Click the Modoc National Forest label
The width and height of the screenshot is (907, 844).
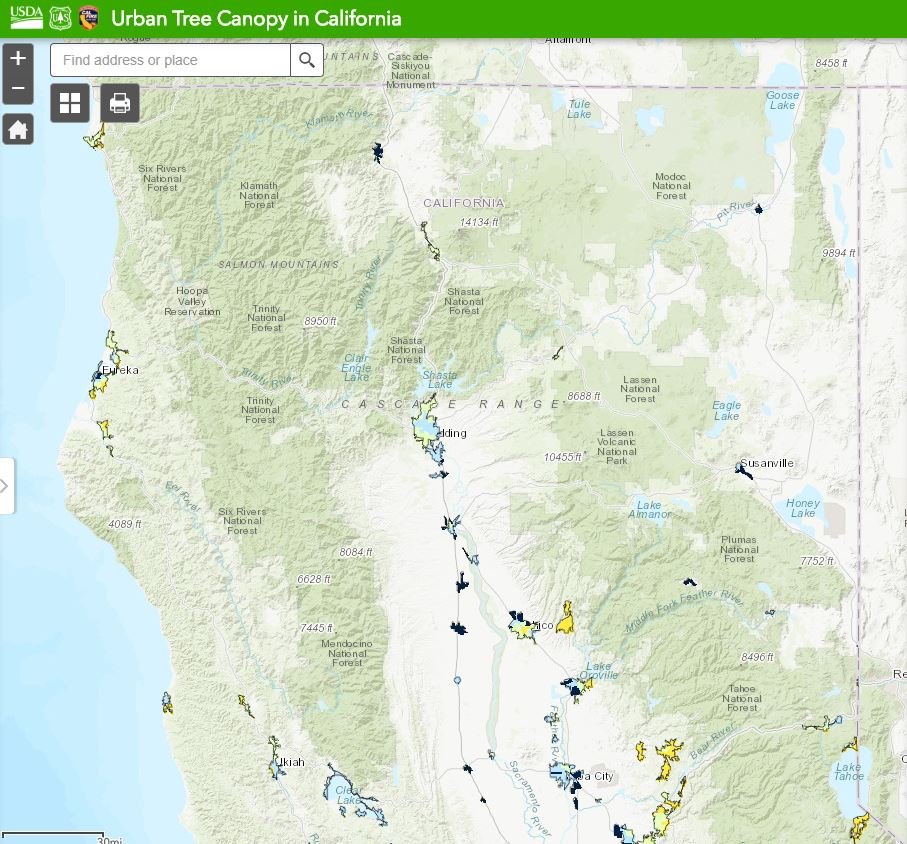pyautogui.click(x=671, y=186)
